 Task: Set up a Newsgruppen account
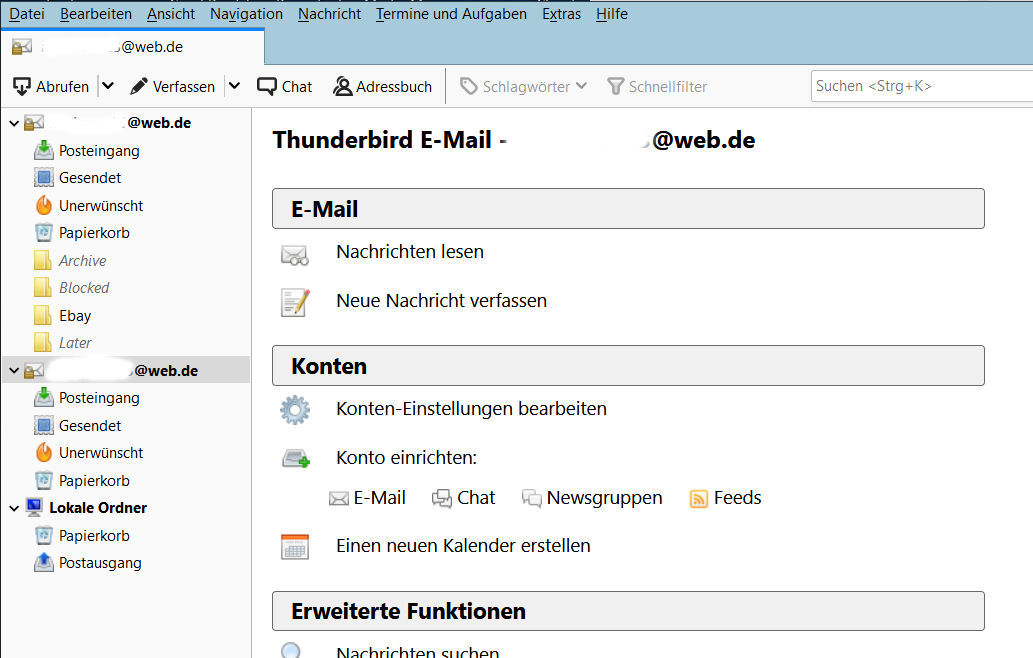tap(592, 498)
